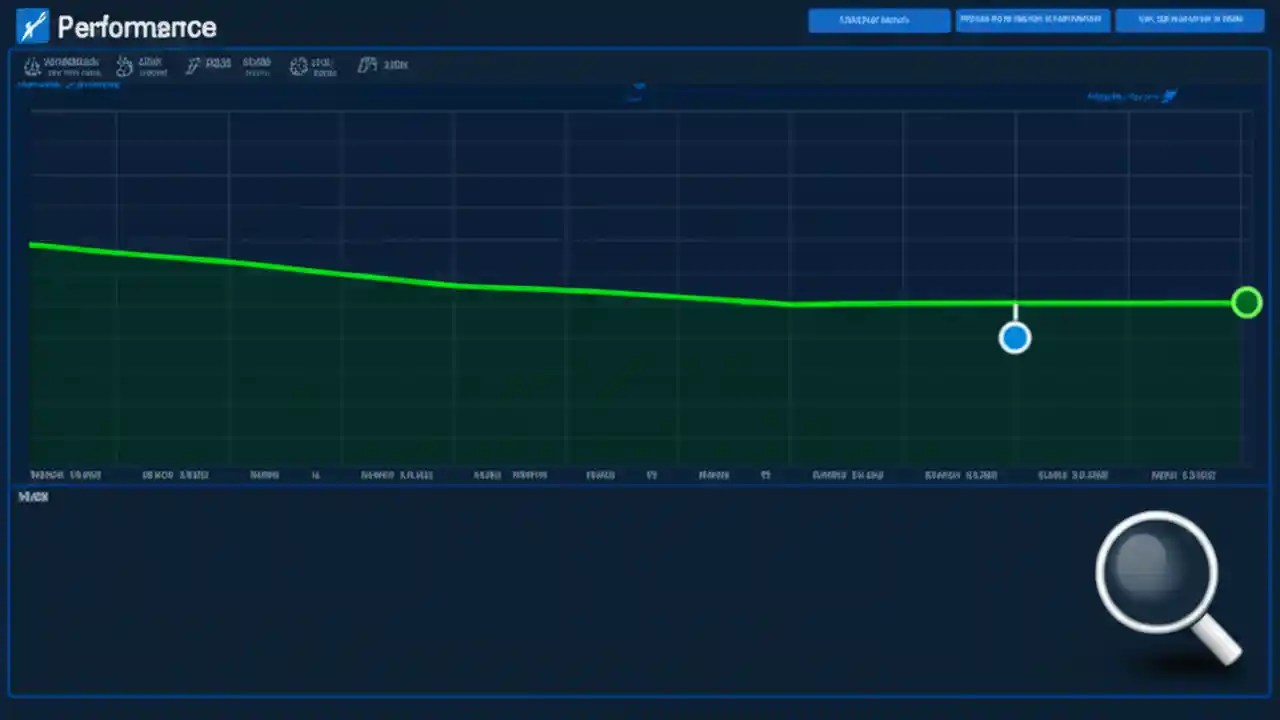Click the Performance page title
Screen dimensions: 1280x720
click(137, 27)
